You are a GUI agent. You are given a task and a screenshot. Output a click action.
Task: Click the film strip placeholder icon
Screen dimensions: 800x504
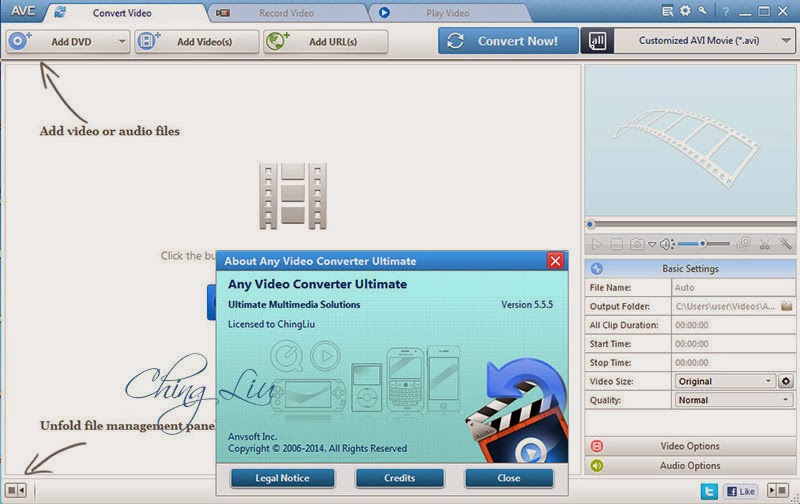click(x=293, y=196)
